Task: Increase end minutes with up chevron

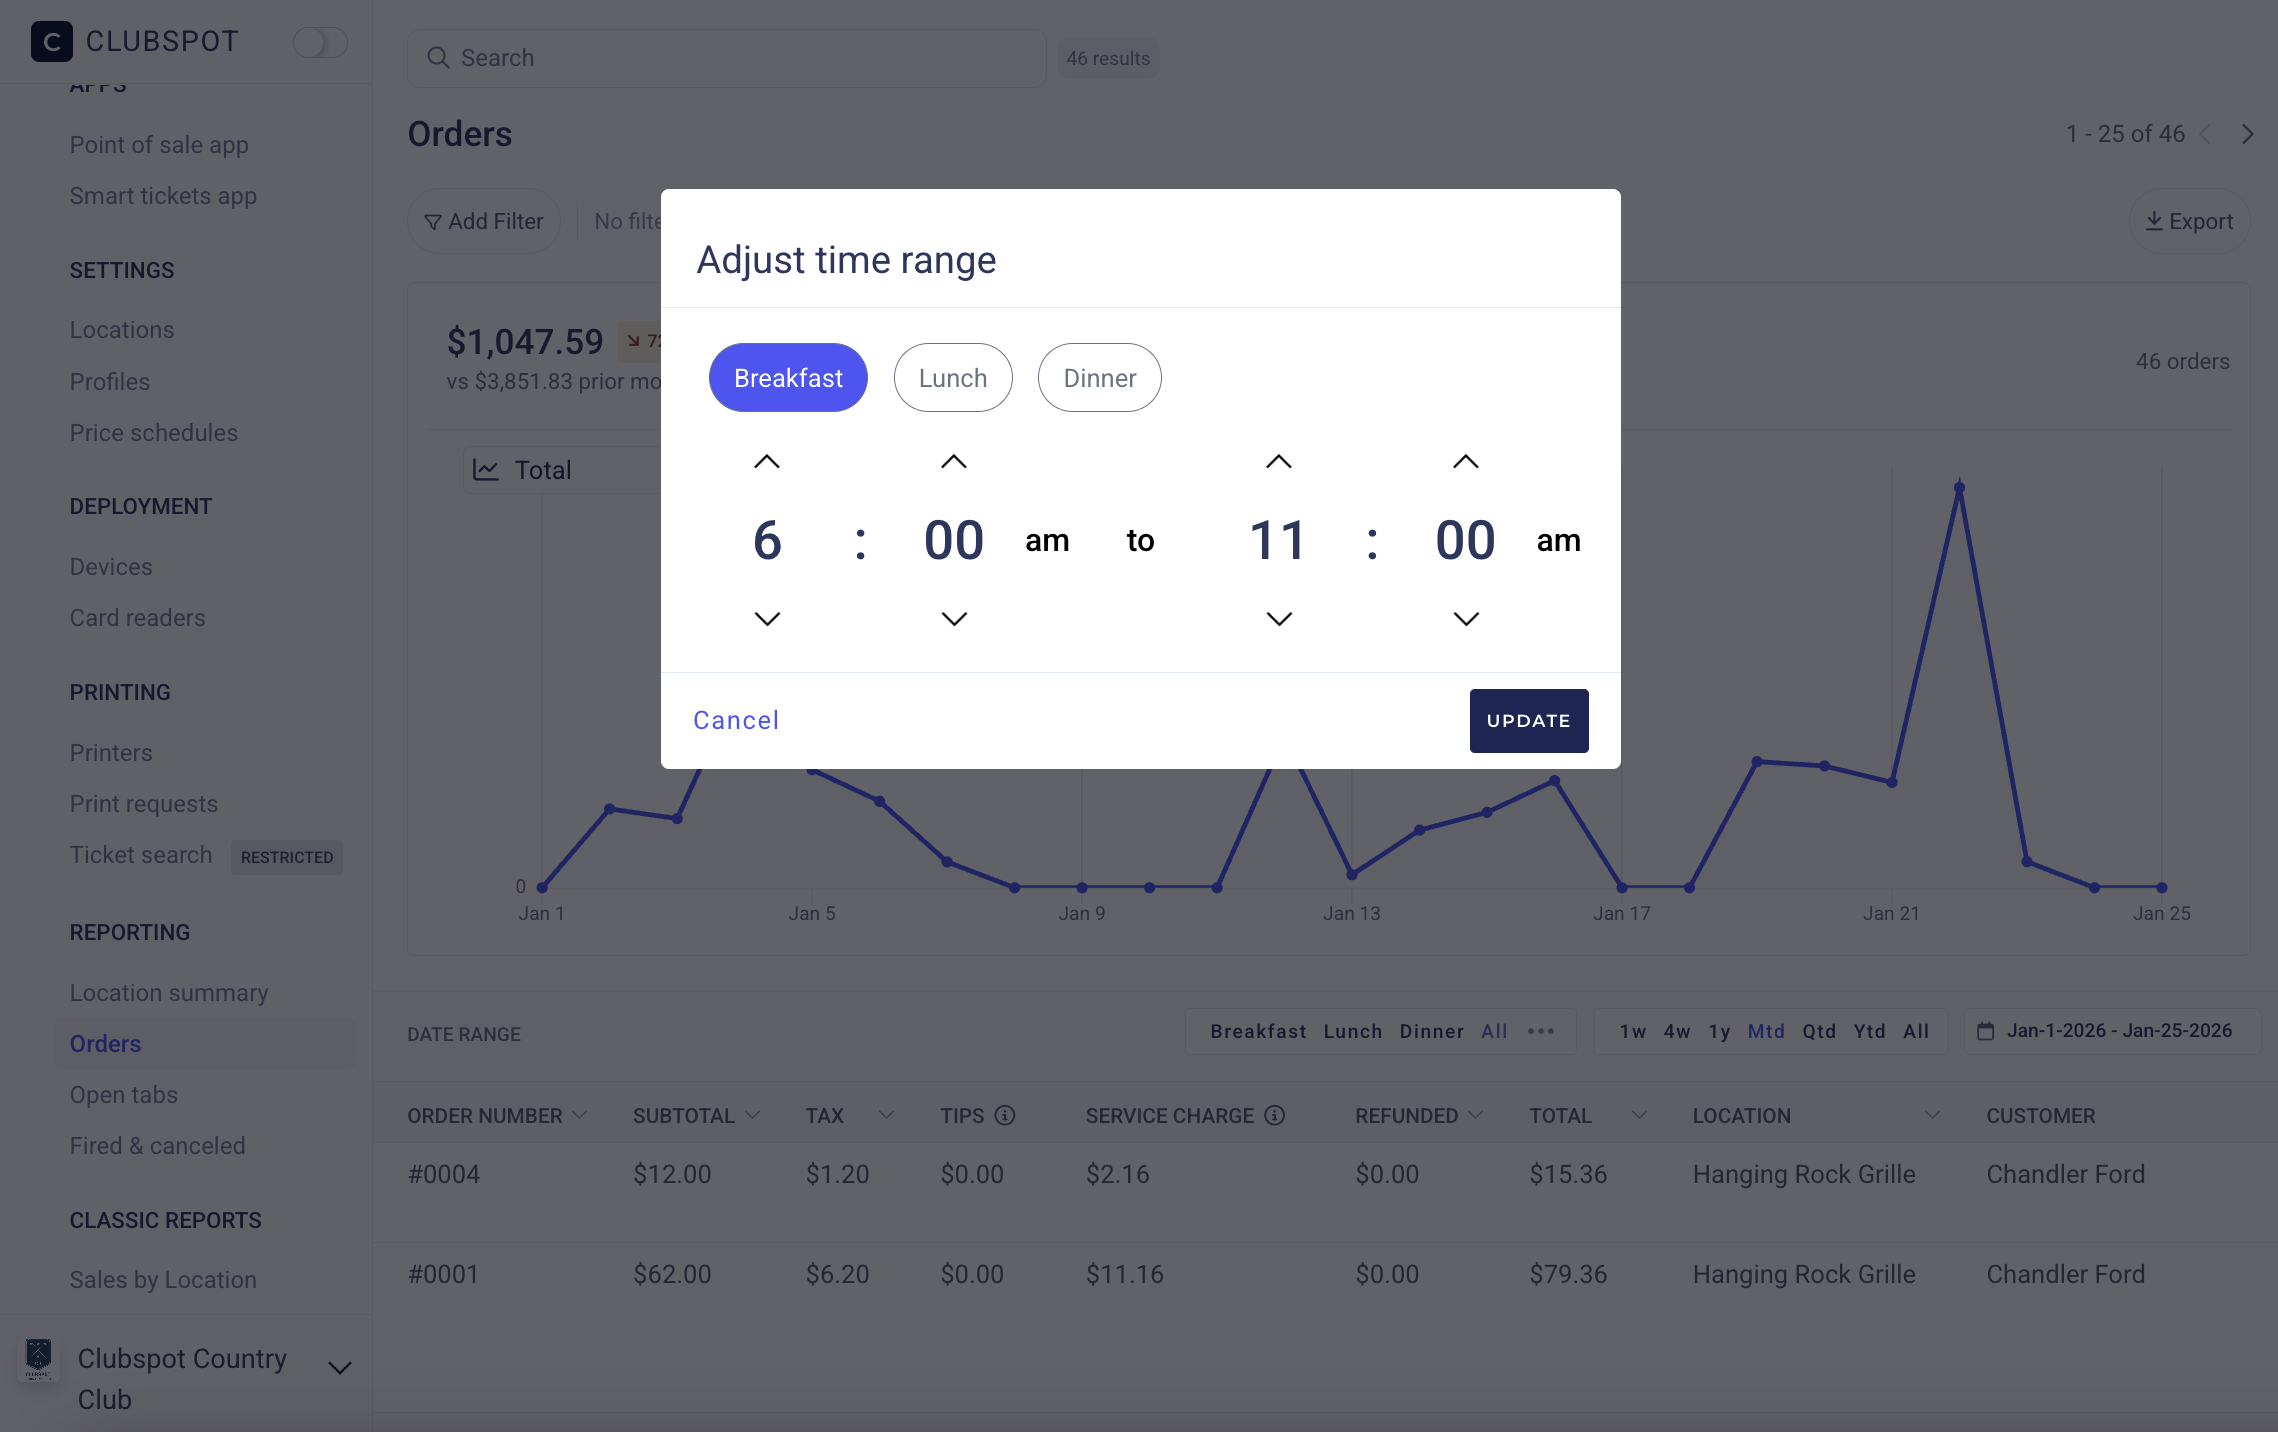Action: (1466, 462)
